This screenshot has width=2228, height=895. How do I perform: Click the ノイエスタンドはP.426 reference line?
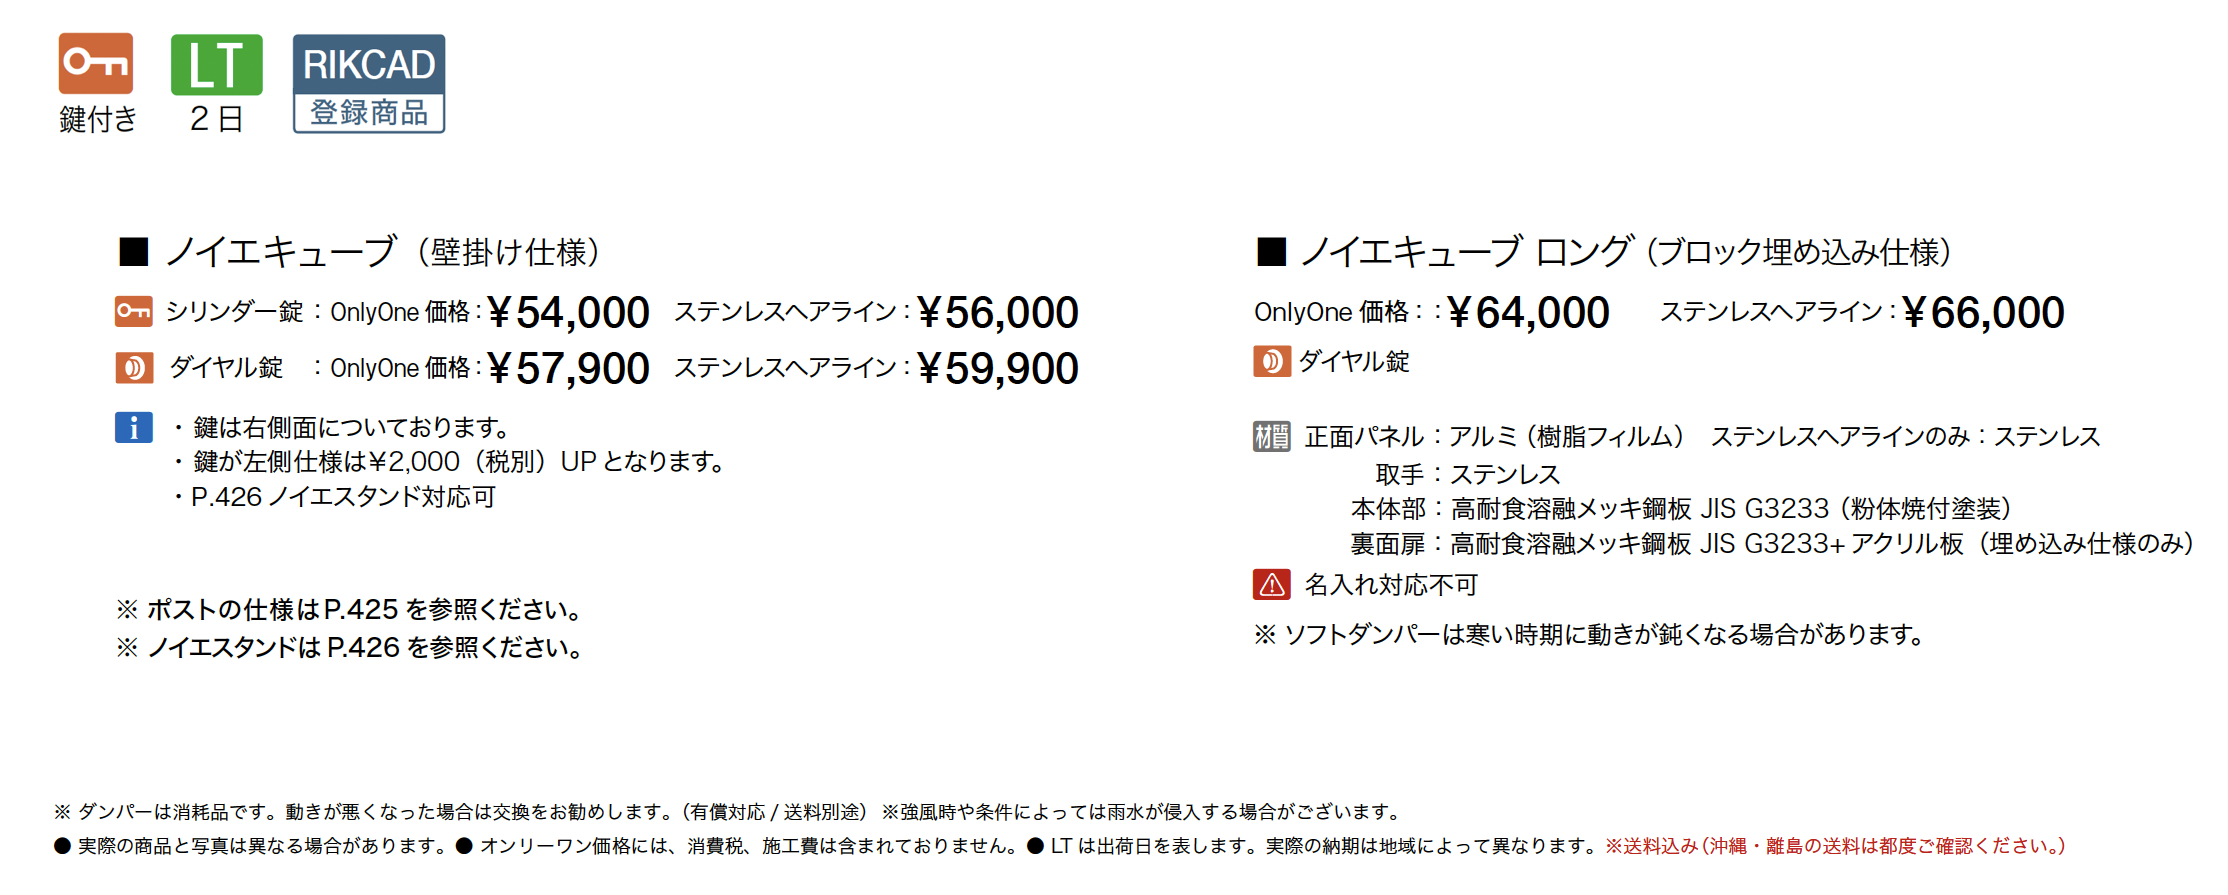pos(350,647)
